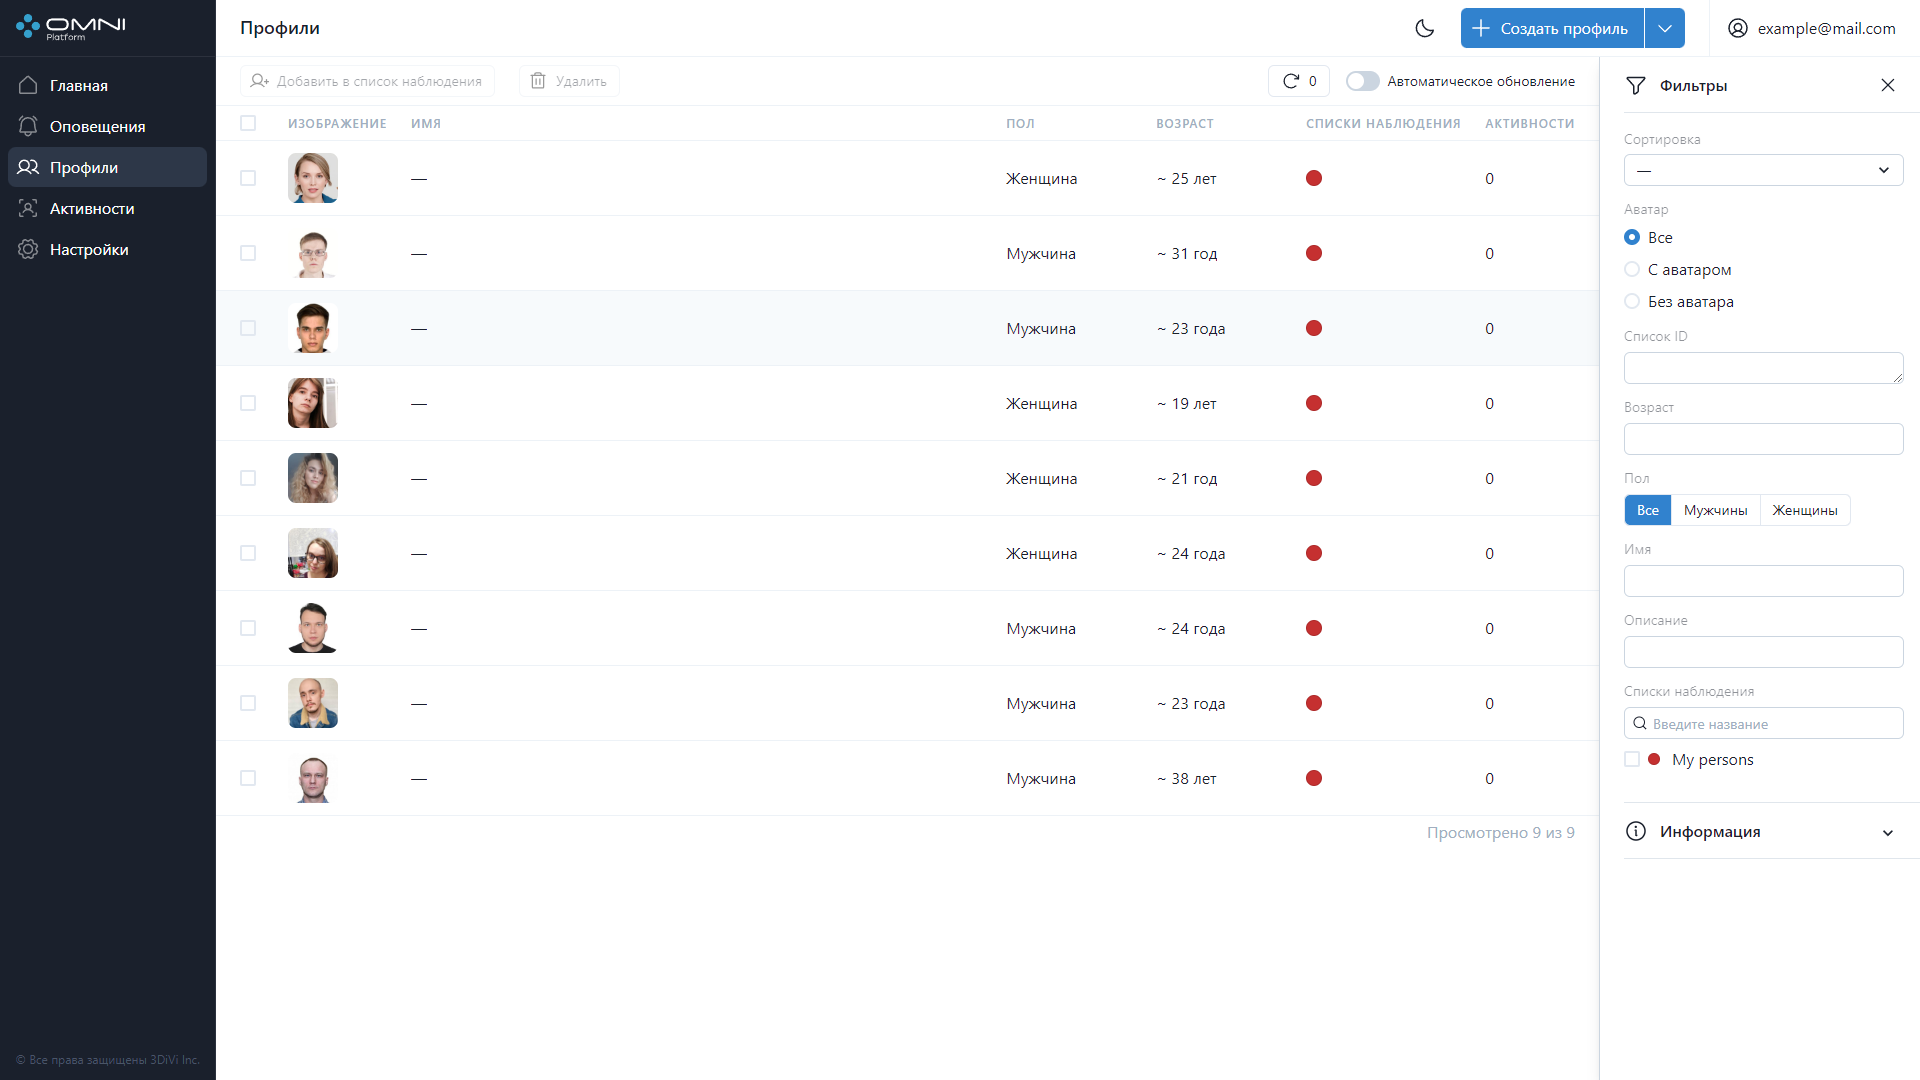Expand the Информация section
This screenshot has height=1080, width=1920.
click(x=1764, y=831)
